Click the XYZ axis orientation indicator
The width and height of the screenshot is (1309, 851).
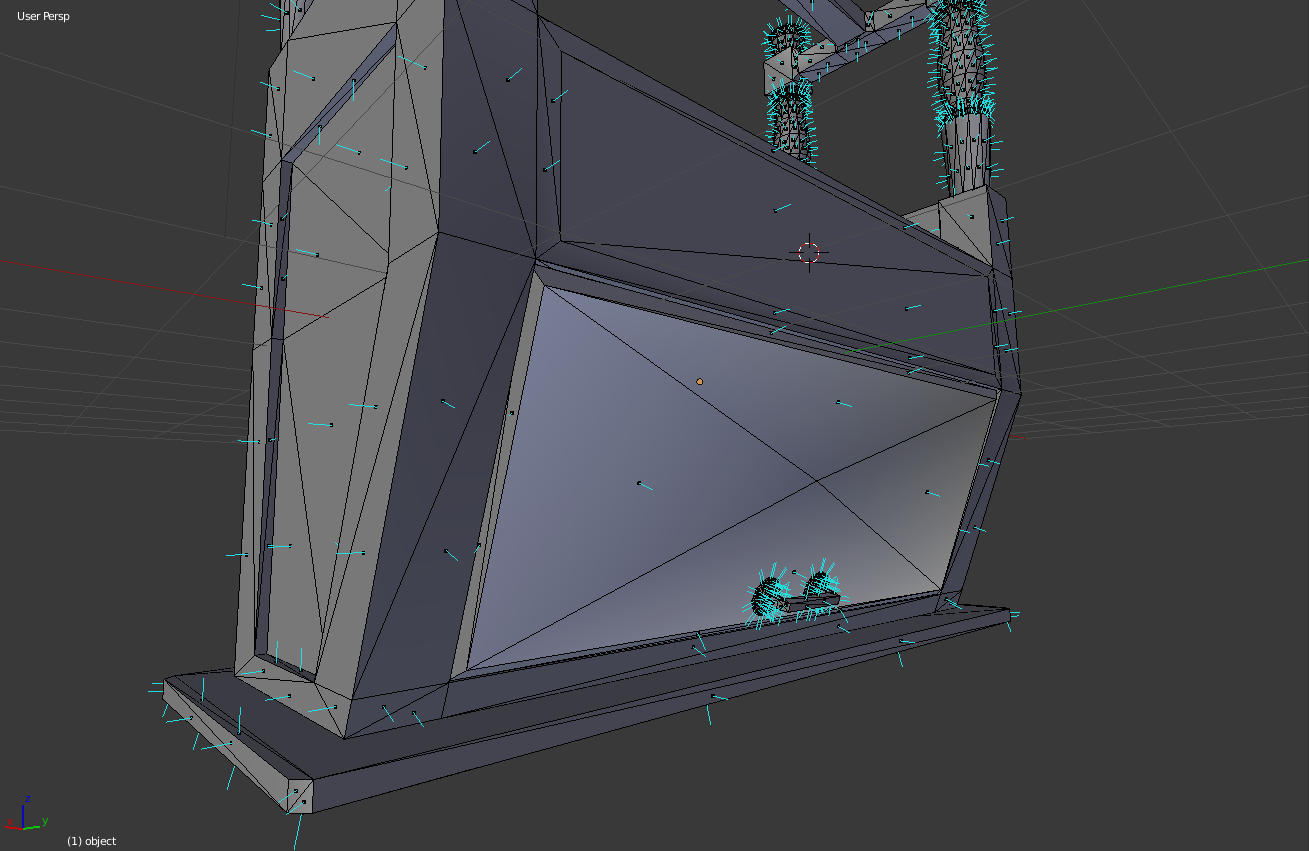click(x=26, y=814)
